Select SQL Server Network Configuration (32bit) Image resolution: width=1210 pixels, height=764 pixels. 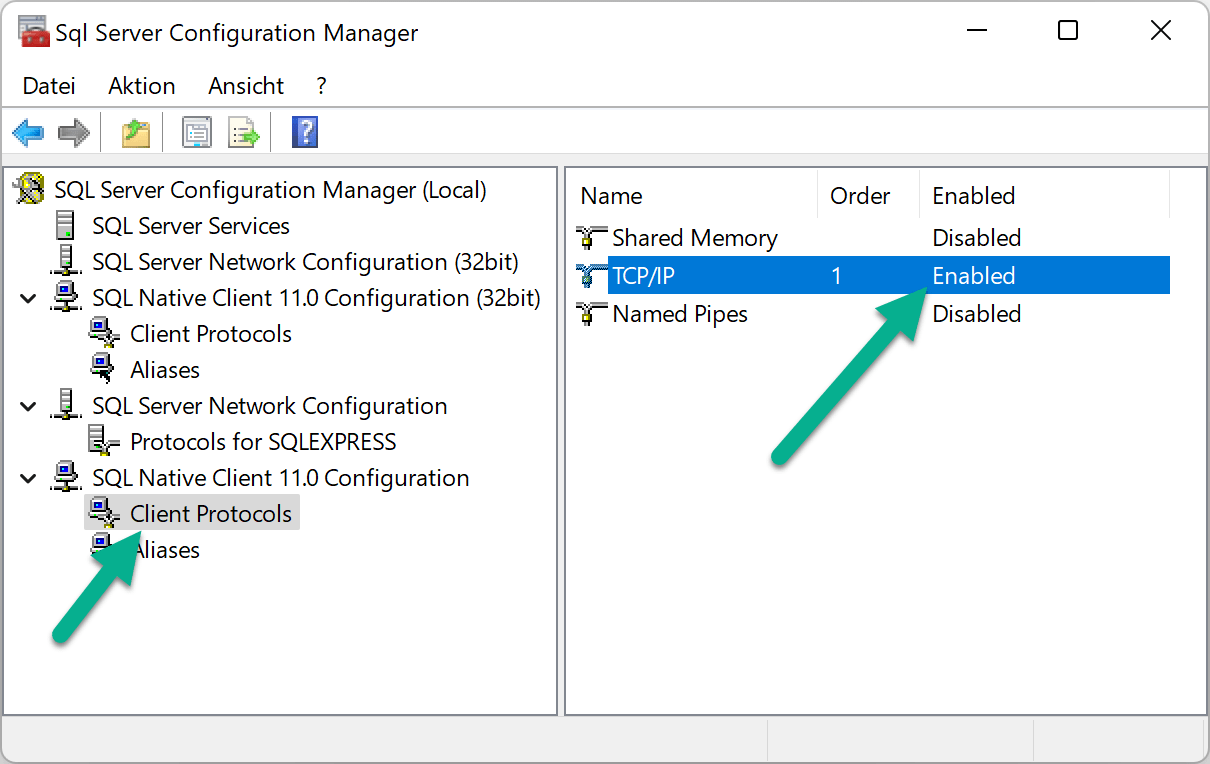click(x=305, y=262)
